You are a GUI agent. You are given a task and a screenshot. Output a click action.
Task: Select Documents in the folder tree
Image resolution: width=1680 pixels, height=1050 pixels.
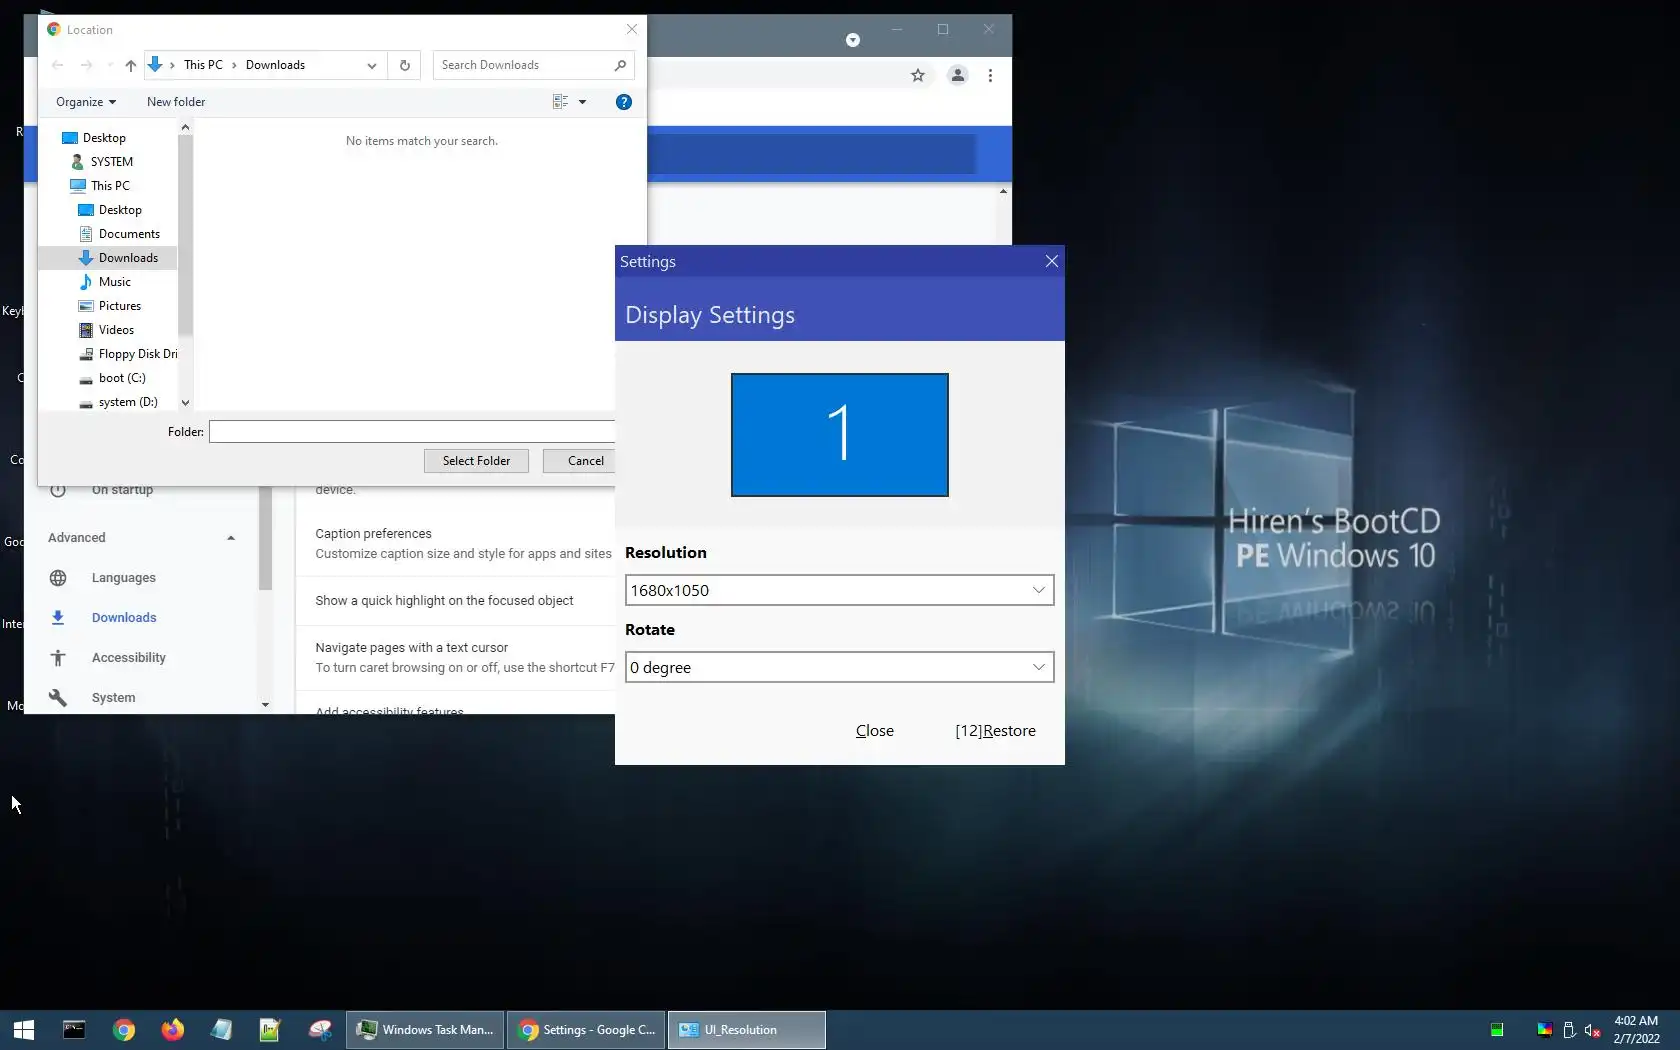(x=129, y=234)
